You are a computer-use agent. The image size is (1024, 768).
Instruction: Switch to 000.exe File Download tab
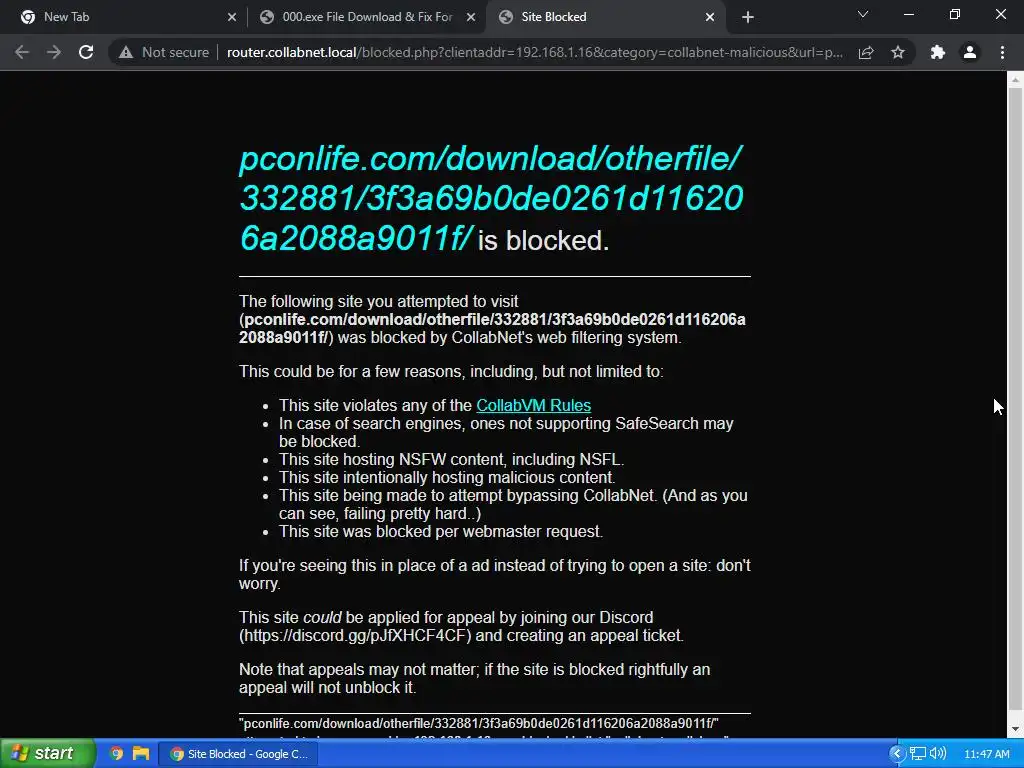tap(366, 17)
